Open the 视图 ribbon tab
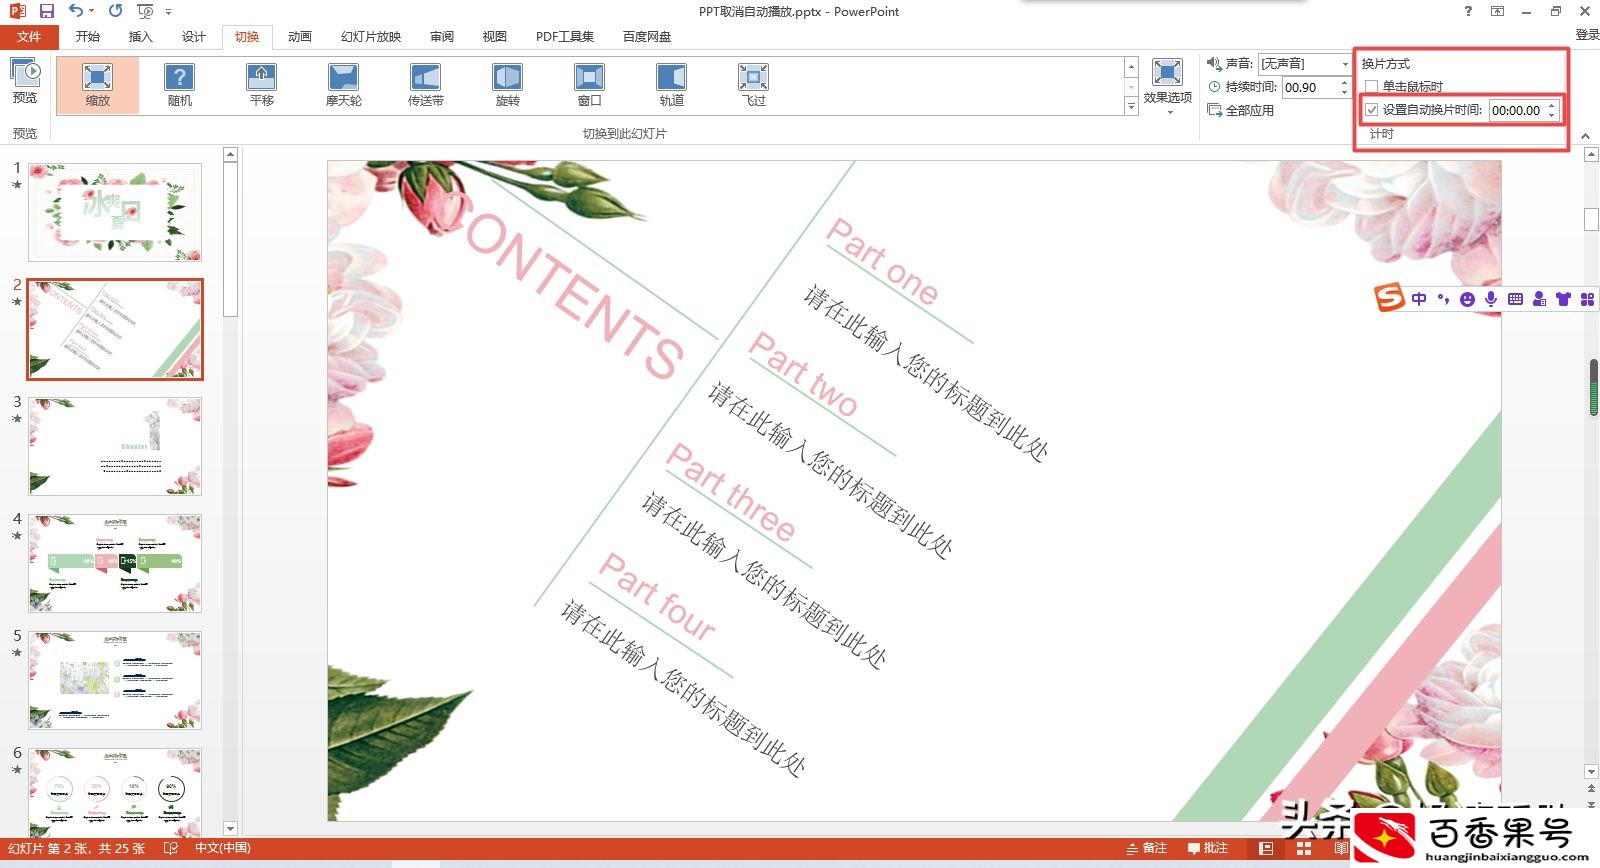Viewport: 1600px width, 868px height. pos(495,36)
